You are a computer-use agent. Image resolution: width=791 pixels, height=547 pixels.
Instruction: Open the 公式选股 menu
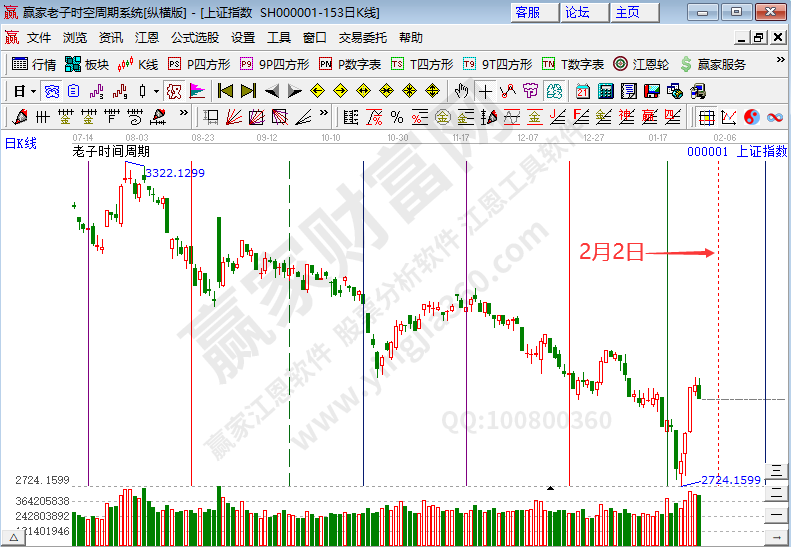pyautogui.click(x=194, y=38)
